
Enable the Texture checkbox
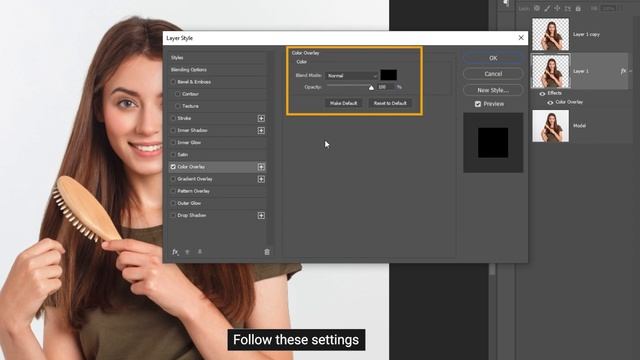click(x=178, y=106)
